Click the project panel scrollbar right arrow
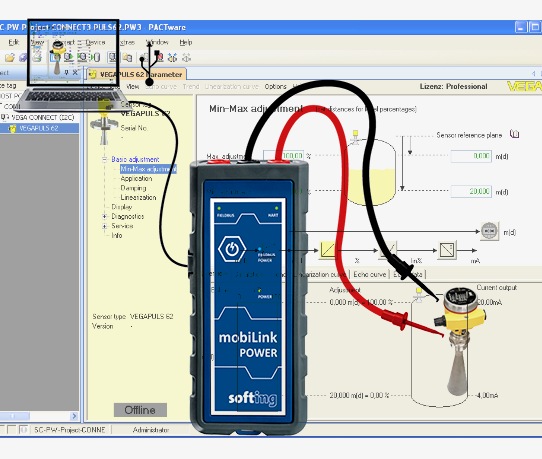The image size is (542, 459). pos(74,415)
